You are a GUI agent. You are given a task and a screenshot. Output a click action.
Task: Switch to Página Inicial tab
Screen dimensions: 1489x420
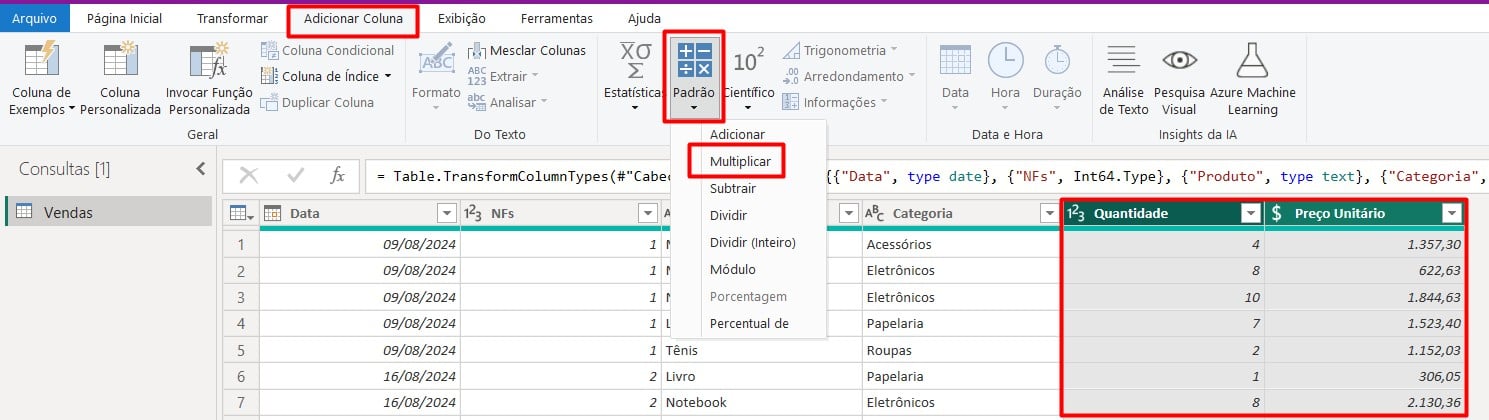click(x=124, y=18)
